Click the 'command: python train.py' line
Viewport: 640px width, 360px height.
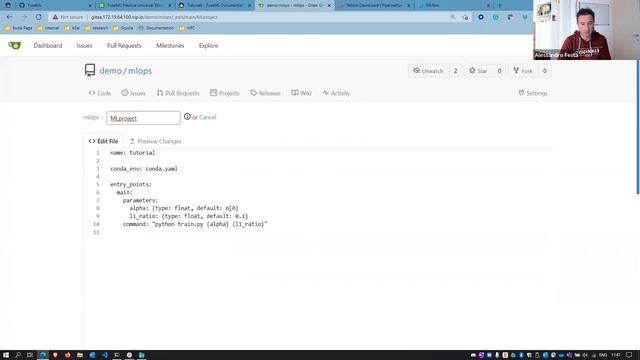195,224
